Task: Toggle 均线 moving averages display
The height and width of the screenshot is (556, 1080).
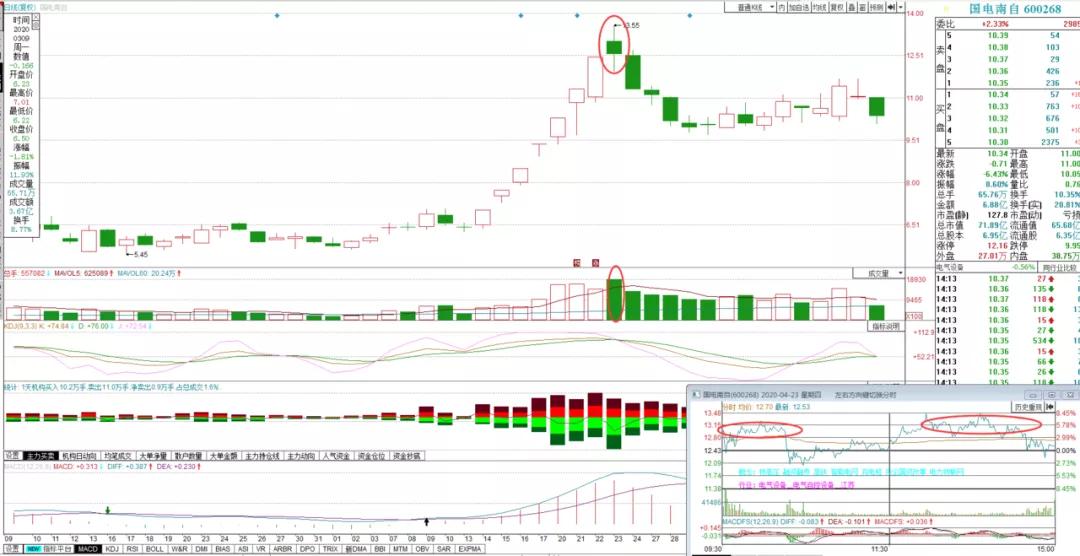Action: [820, 6]
